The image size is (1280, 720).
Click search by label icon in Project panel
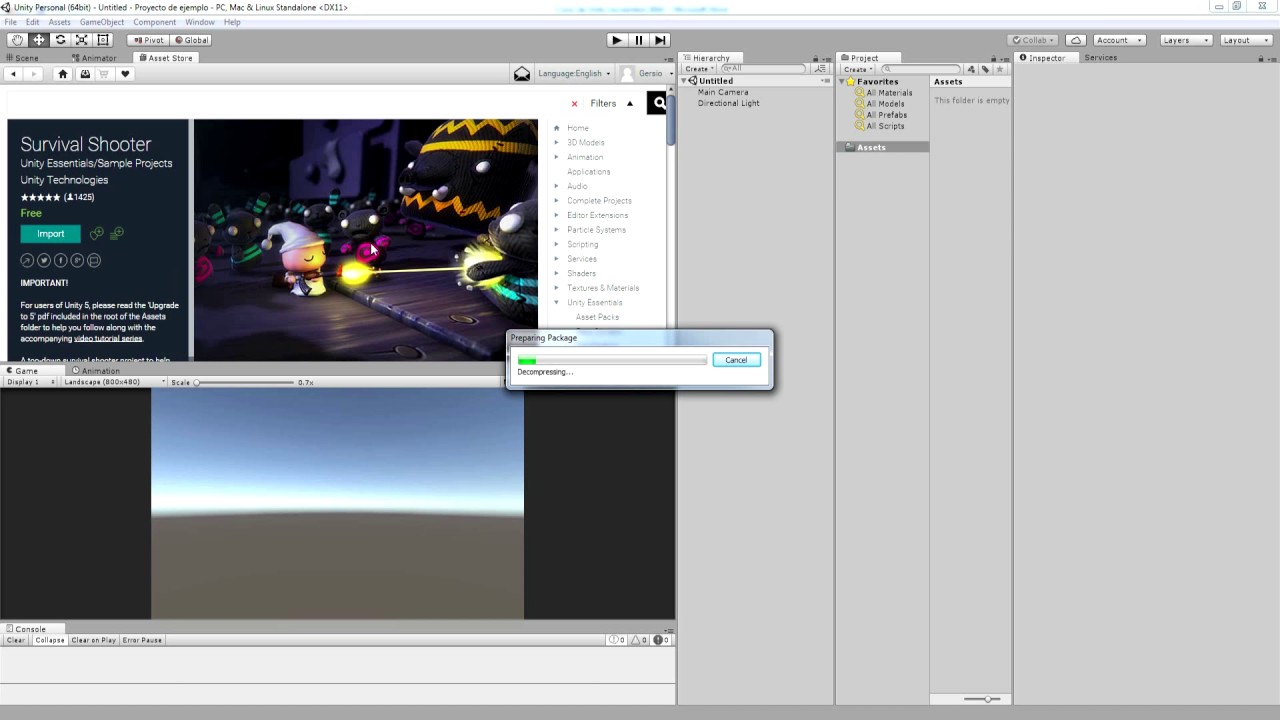985,69
